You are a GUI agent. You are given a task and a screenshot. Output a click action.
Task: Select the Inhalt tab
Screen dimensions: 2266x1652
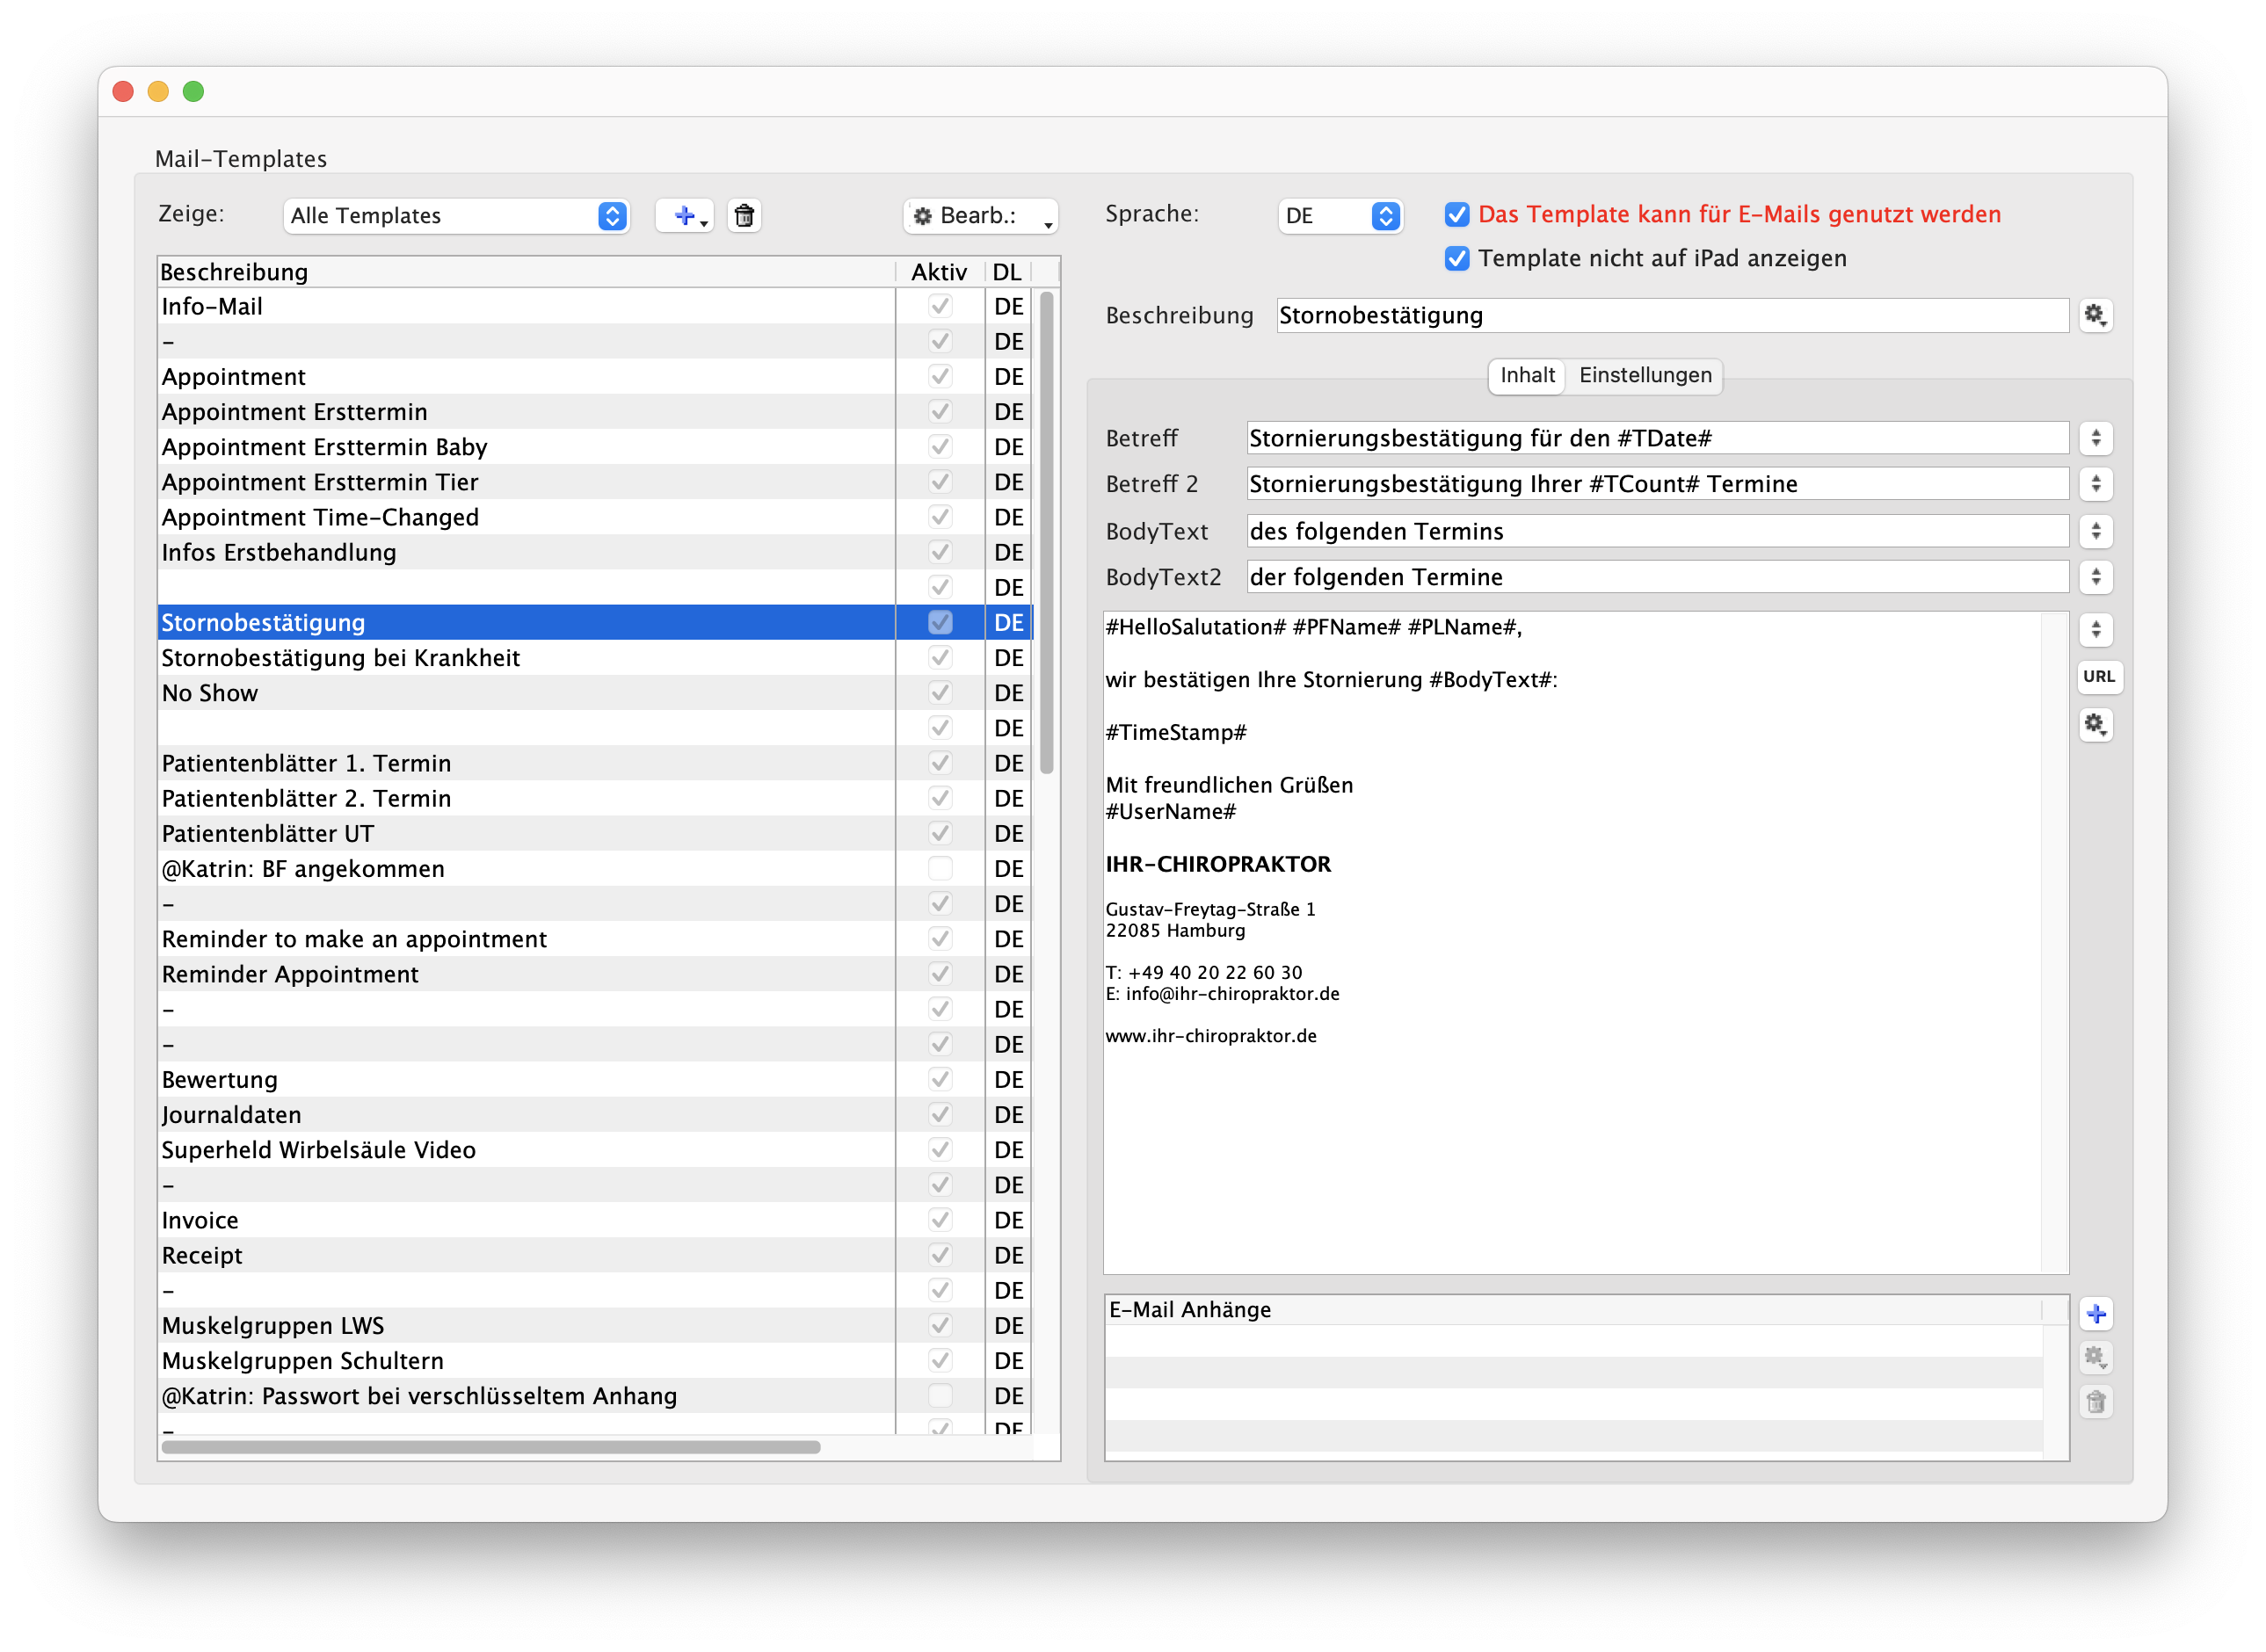(x=1527, y=376)
